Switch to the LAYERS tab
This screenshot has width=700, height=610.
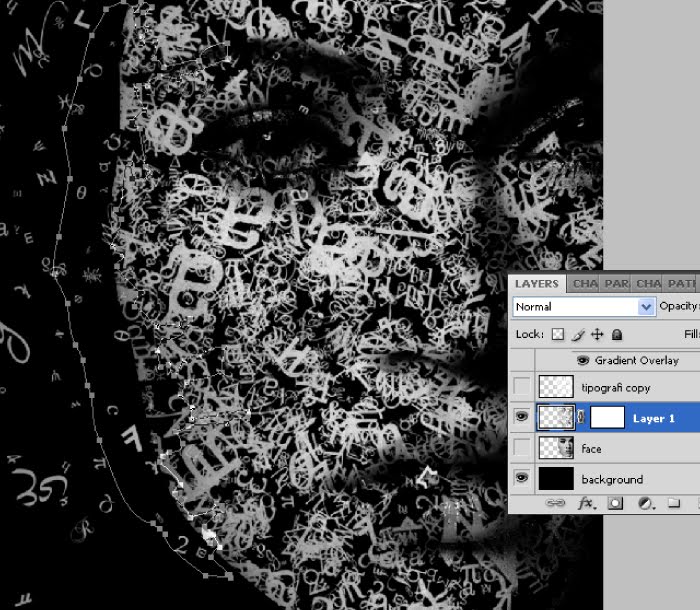537,284
